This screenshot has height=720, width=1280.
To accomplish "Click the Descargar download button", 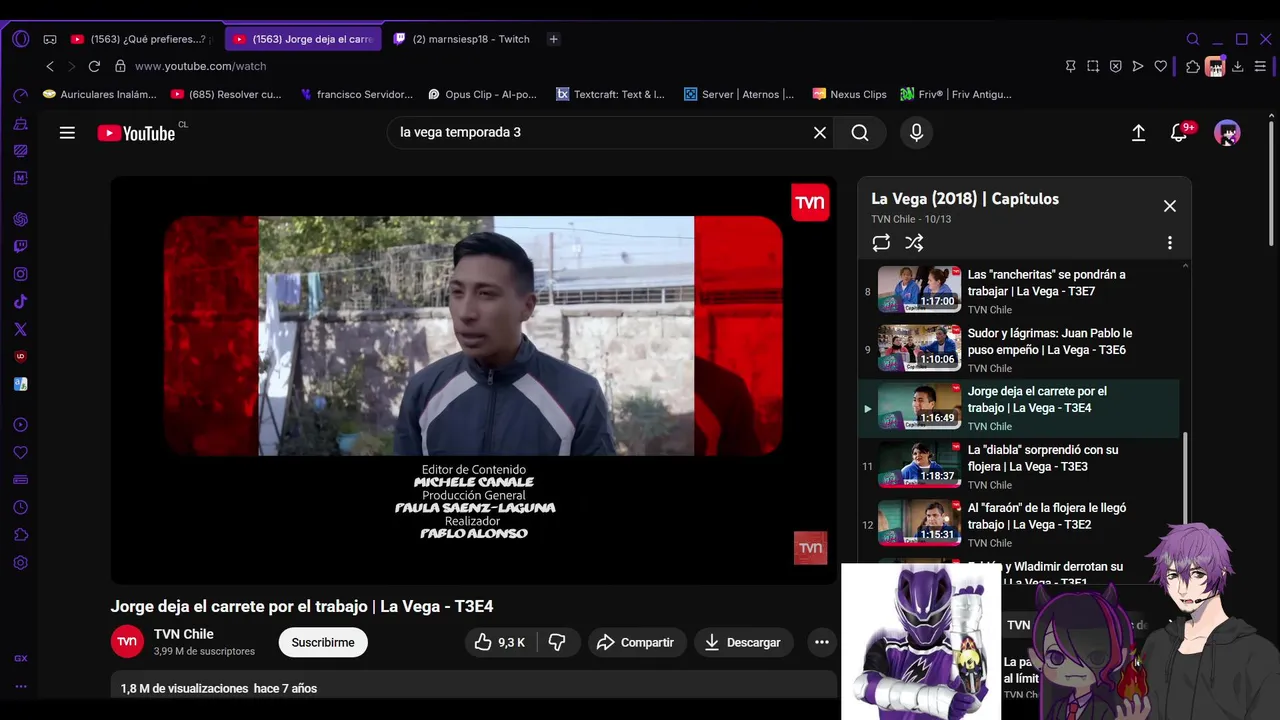I will (x=743, y=642).
